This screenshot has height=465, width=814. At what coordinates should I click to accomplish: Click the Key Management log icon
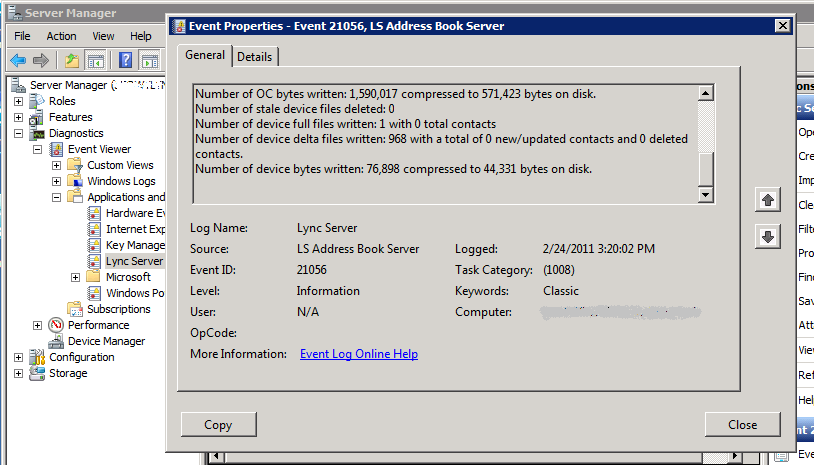(x=94, y=245)
